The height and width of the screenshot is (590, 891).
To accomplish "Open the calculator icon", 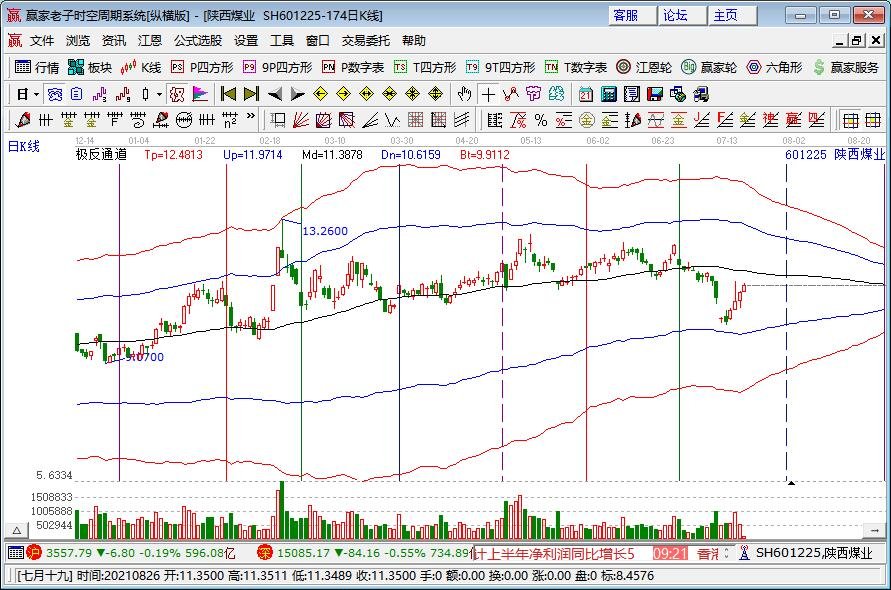I will (609, 94).
